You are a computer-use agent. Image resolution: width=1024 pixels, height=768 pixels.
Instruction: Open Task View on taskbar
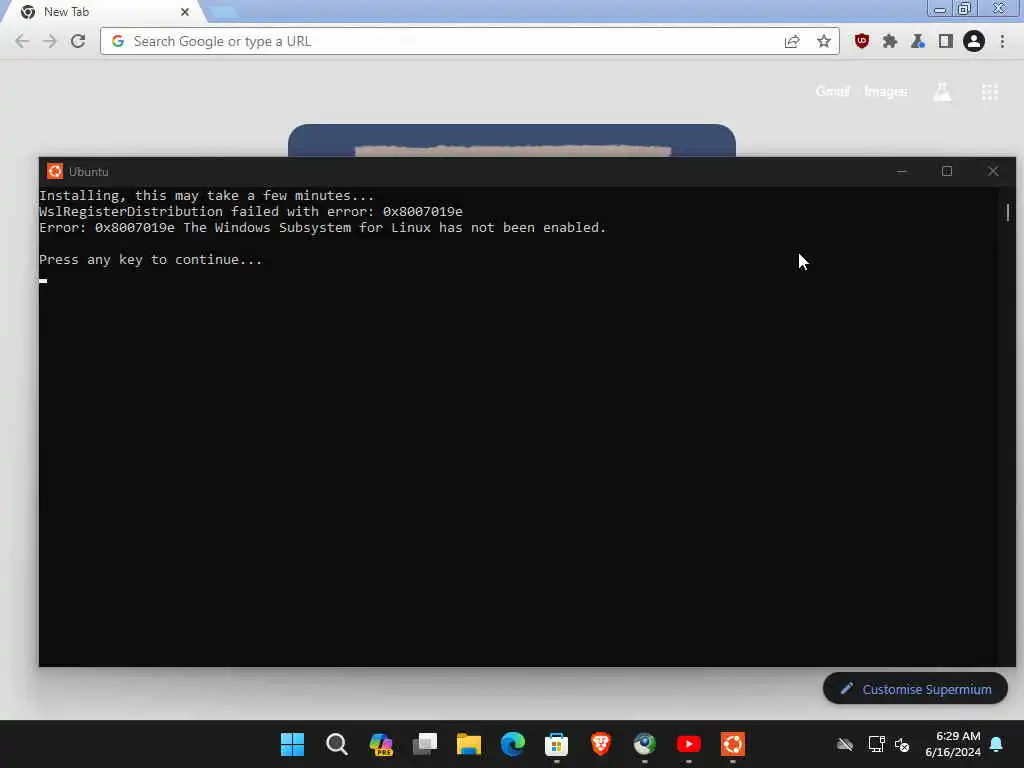(x=424, y=744)
